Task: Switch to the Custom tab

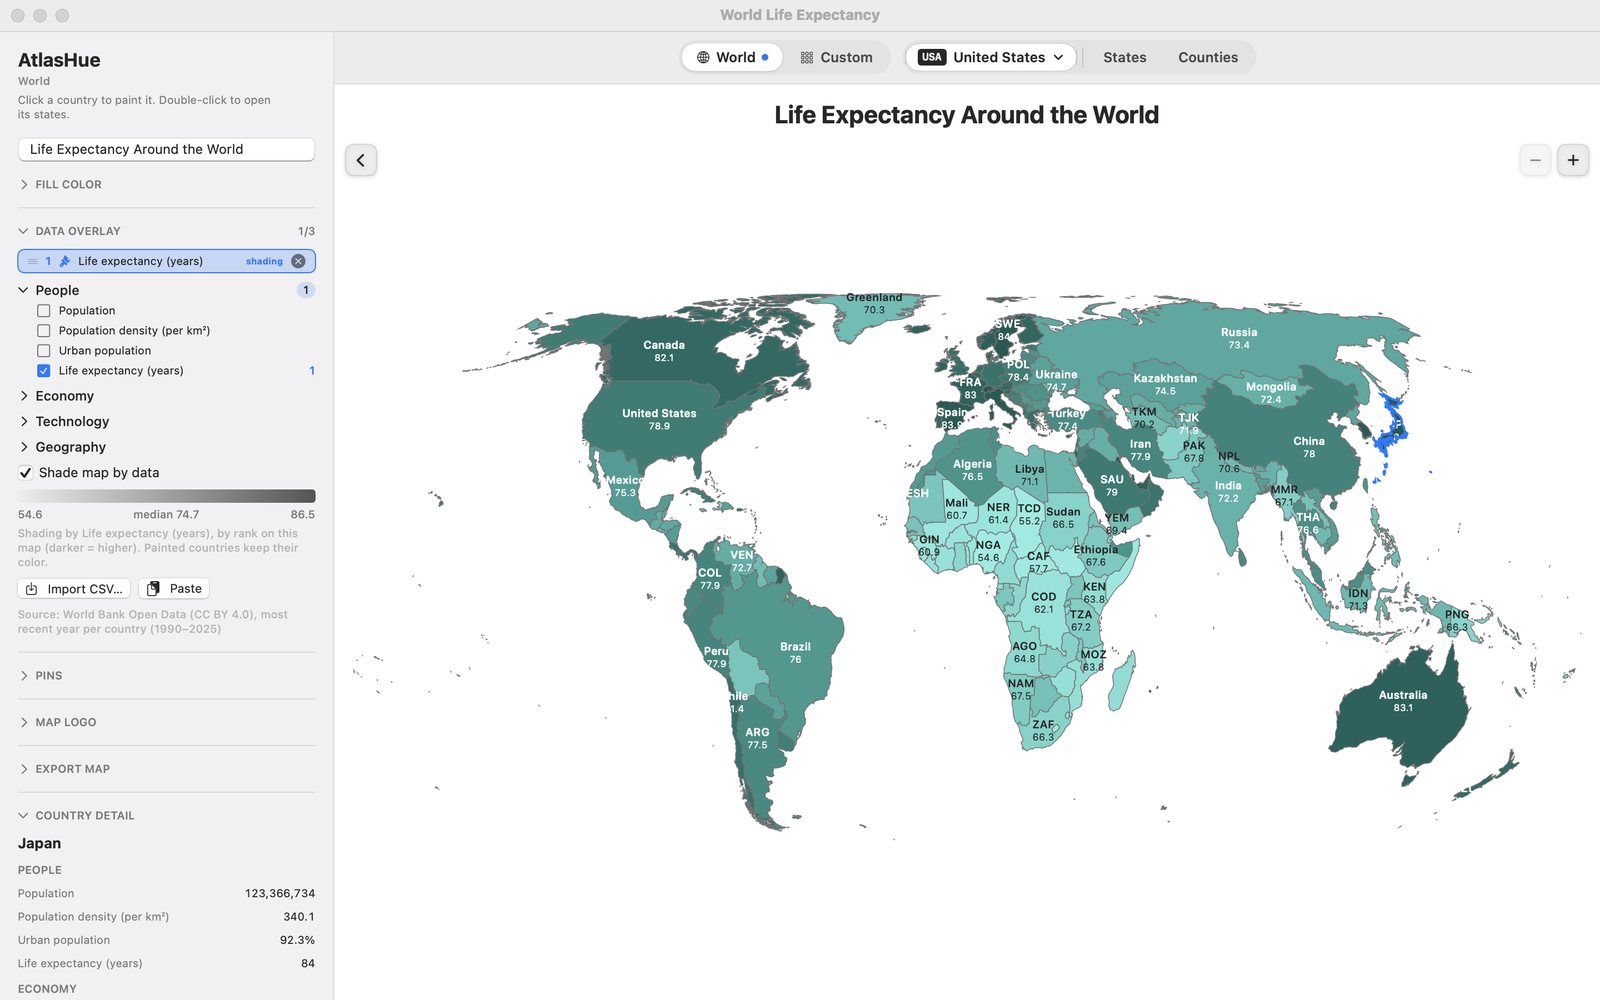Action: [837, 57]
